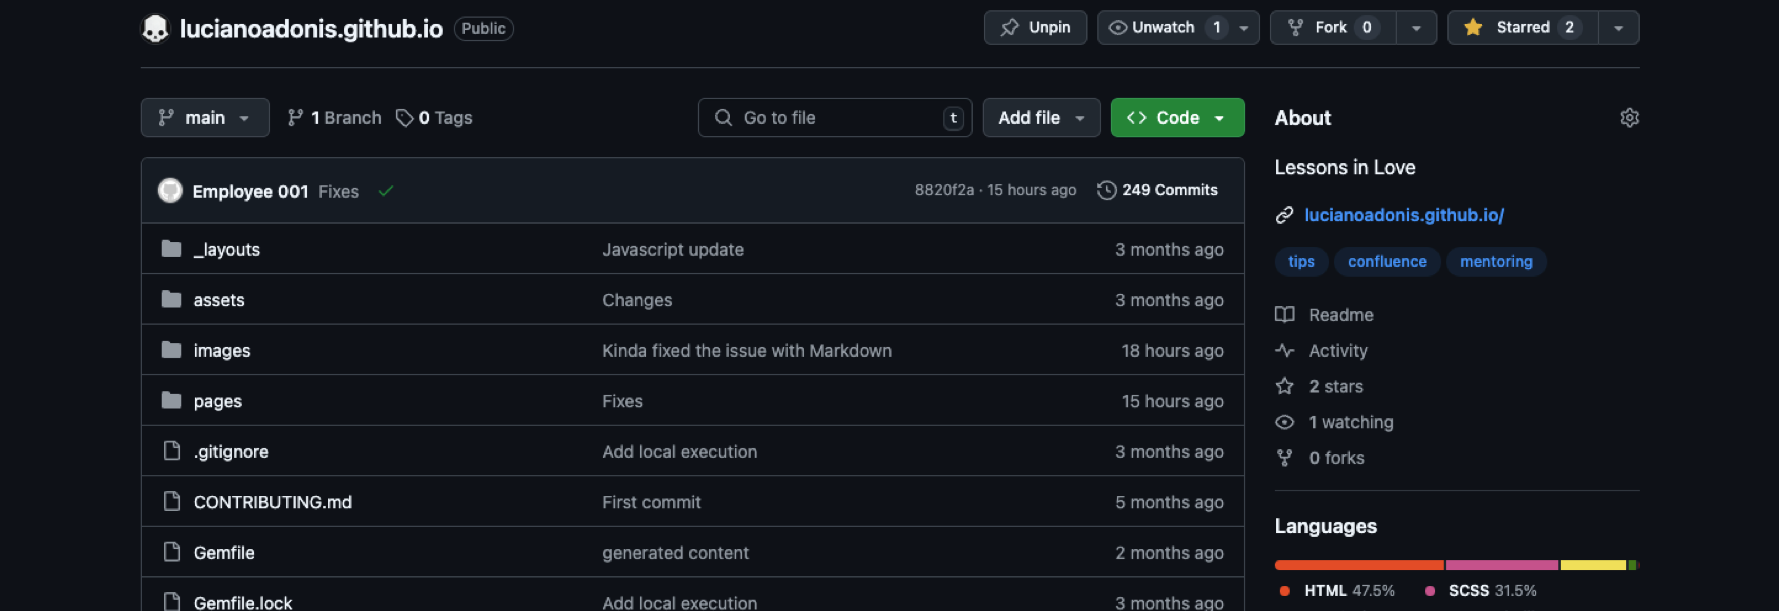
Task: Open the 'Javascript update' commit message
Action: click(673, 250)
